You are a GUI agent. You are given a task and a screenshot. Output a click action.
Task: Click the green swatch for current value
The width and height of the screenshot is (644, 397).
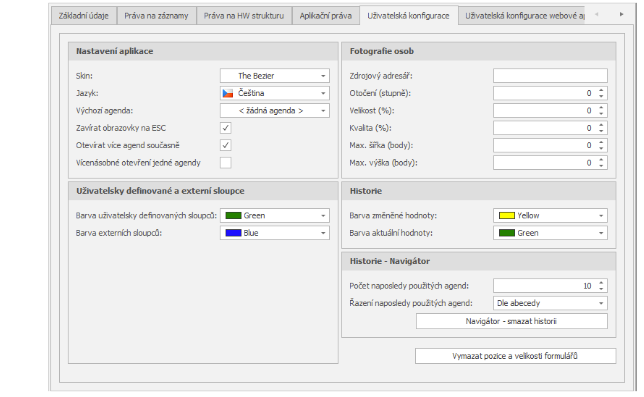coord(506,233)
